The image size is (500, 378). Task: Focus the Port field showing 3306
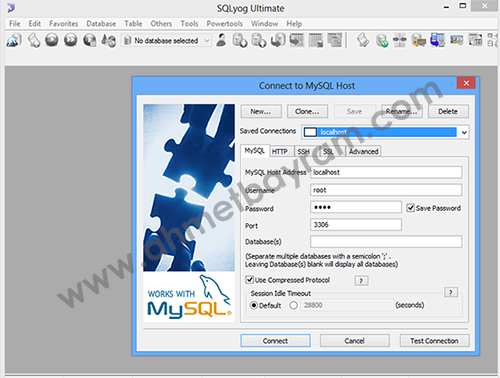pyautogui.click(x=356, y=225)
